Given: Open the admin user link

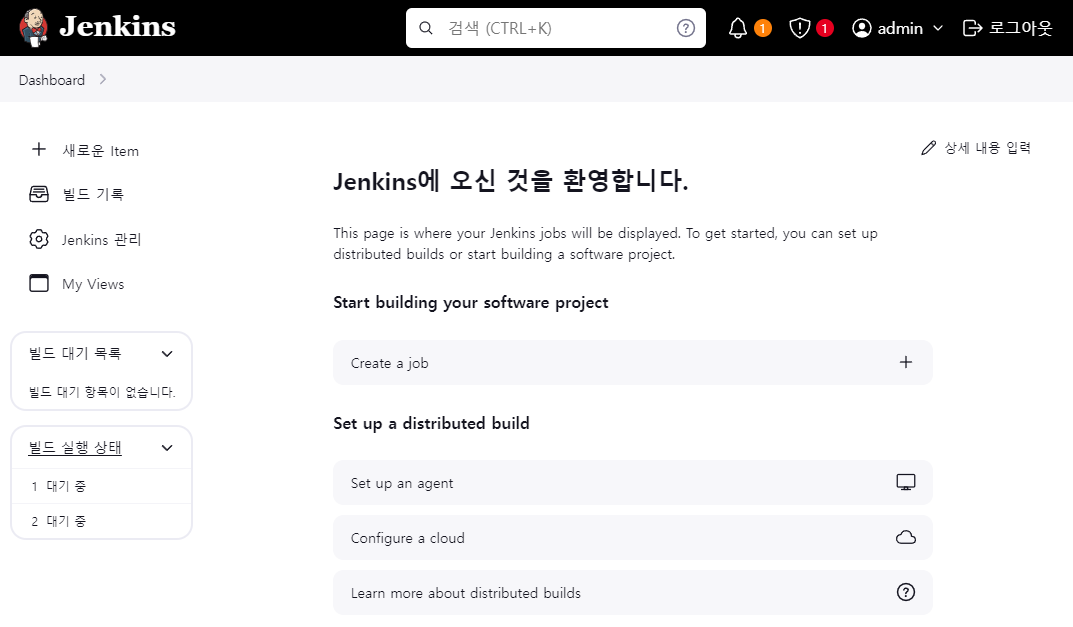Looking at the screenshot, I should pyautogui.click(x=898, y=28).
